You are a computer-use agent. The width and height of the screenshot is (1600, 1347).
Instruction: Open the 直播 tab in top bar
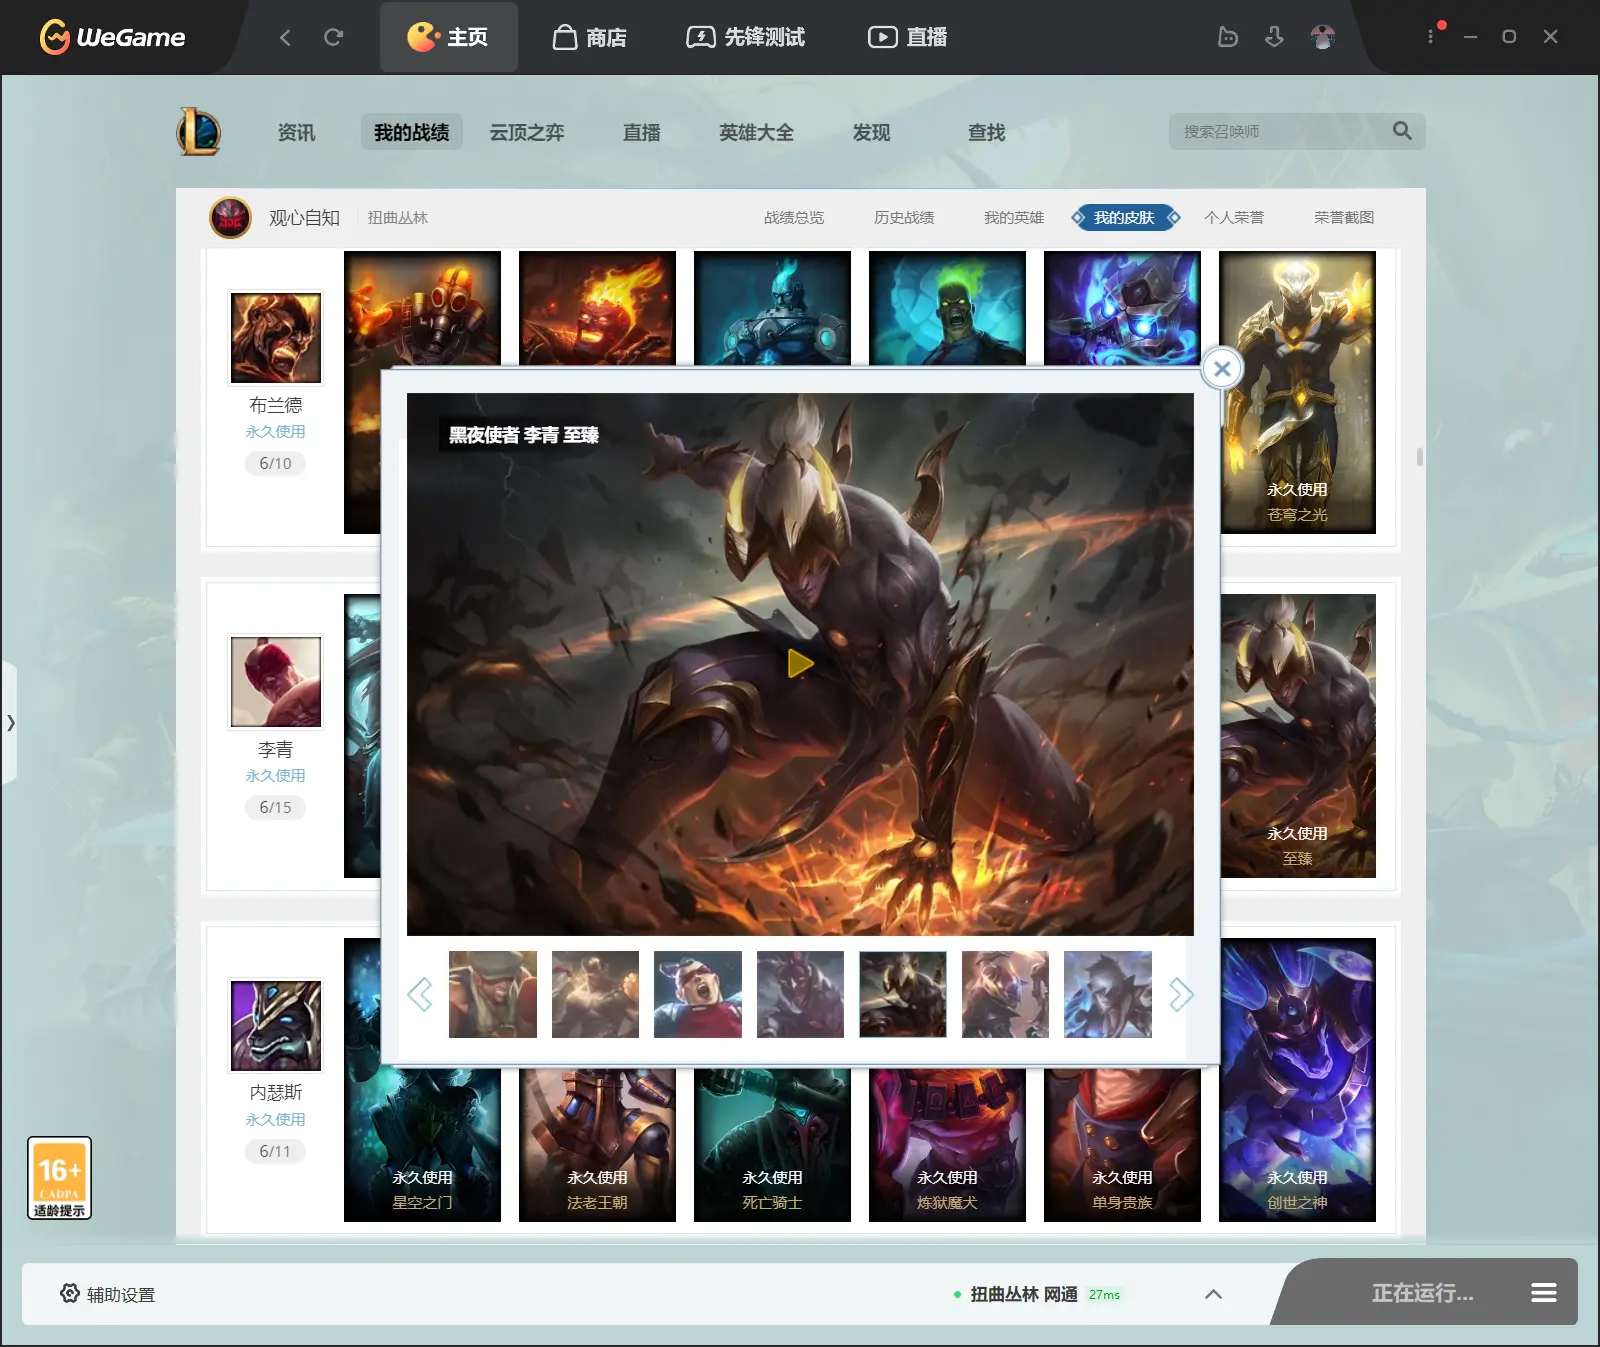(x=907, y=37)
